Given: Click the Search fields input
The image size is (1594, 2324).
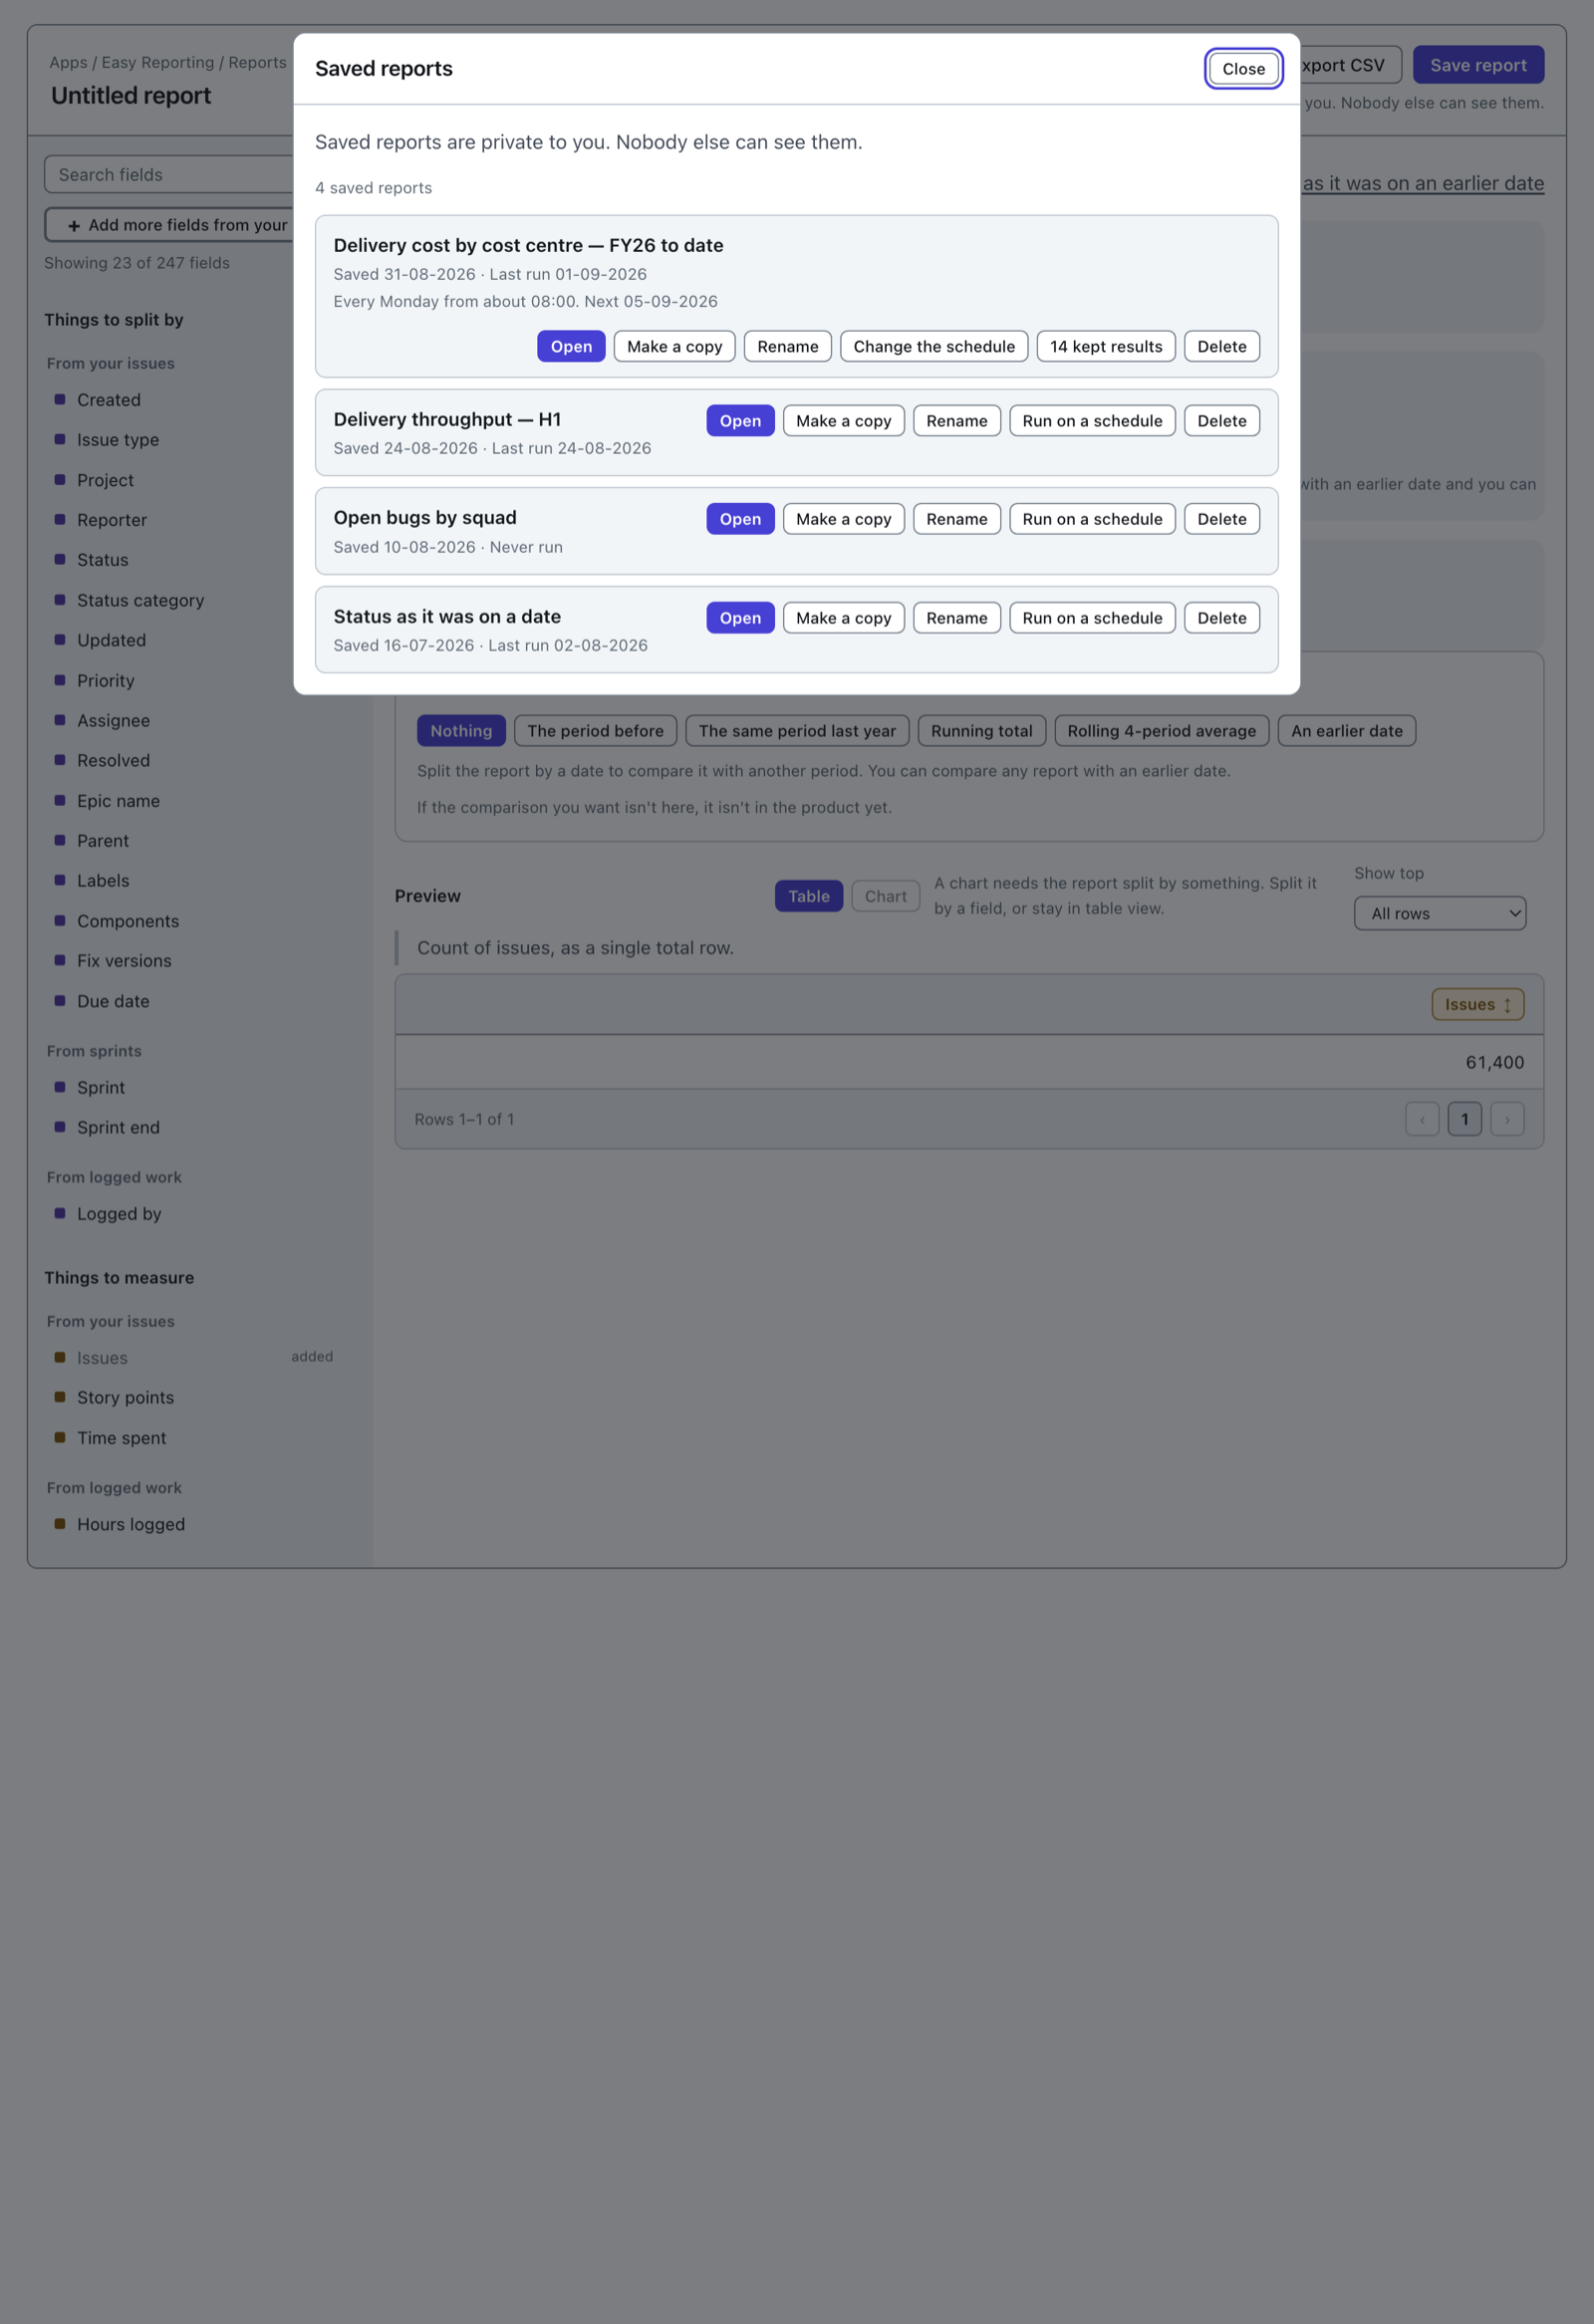Looking at the screenshot, I should click(x=169, y=174).
